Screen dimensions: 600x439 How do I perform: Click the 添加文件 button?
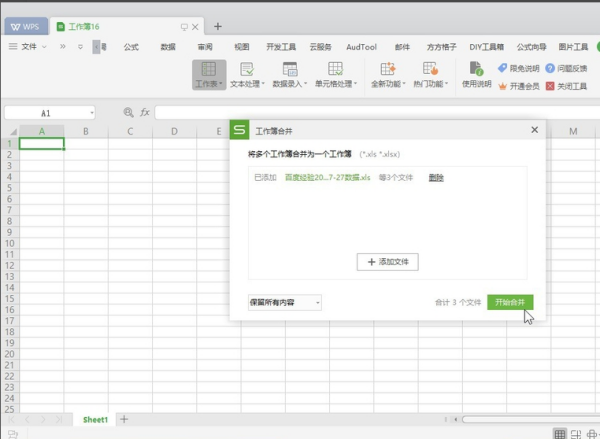[387, 261]
